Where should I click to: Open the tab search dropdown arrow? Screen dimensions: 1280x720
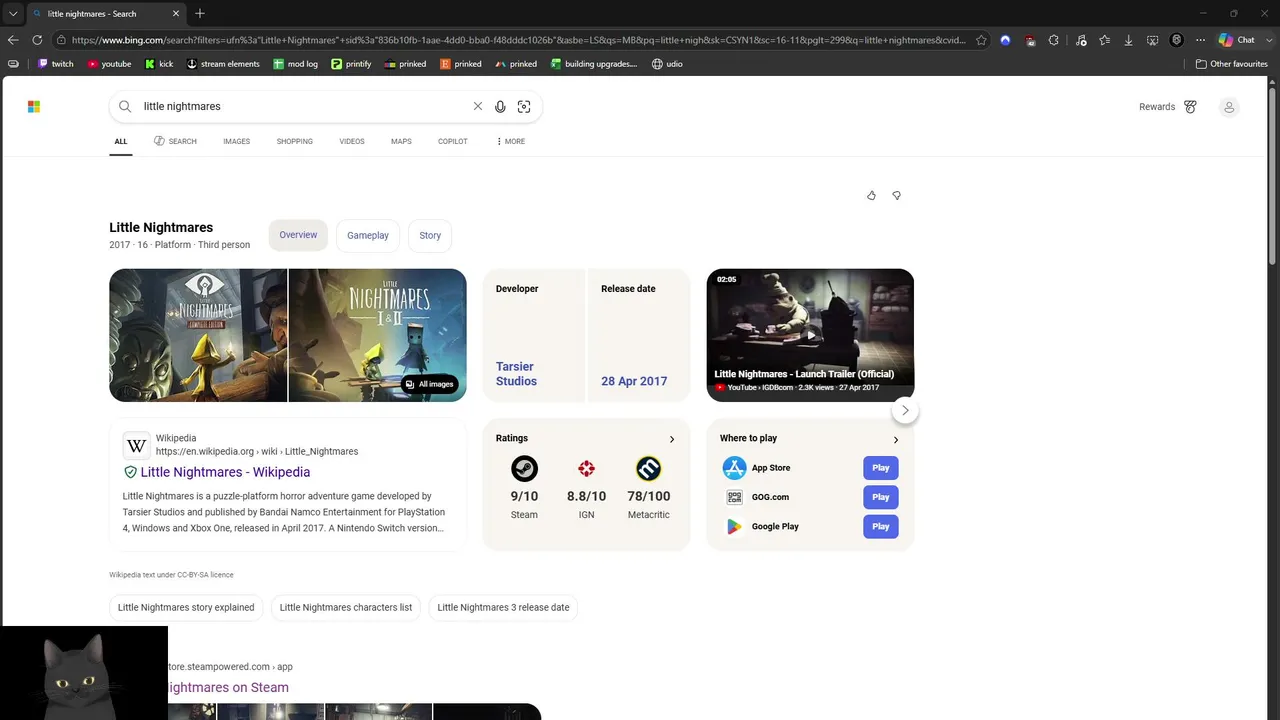coord(13,14)
